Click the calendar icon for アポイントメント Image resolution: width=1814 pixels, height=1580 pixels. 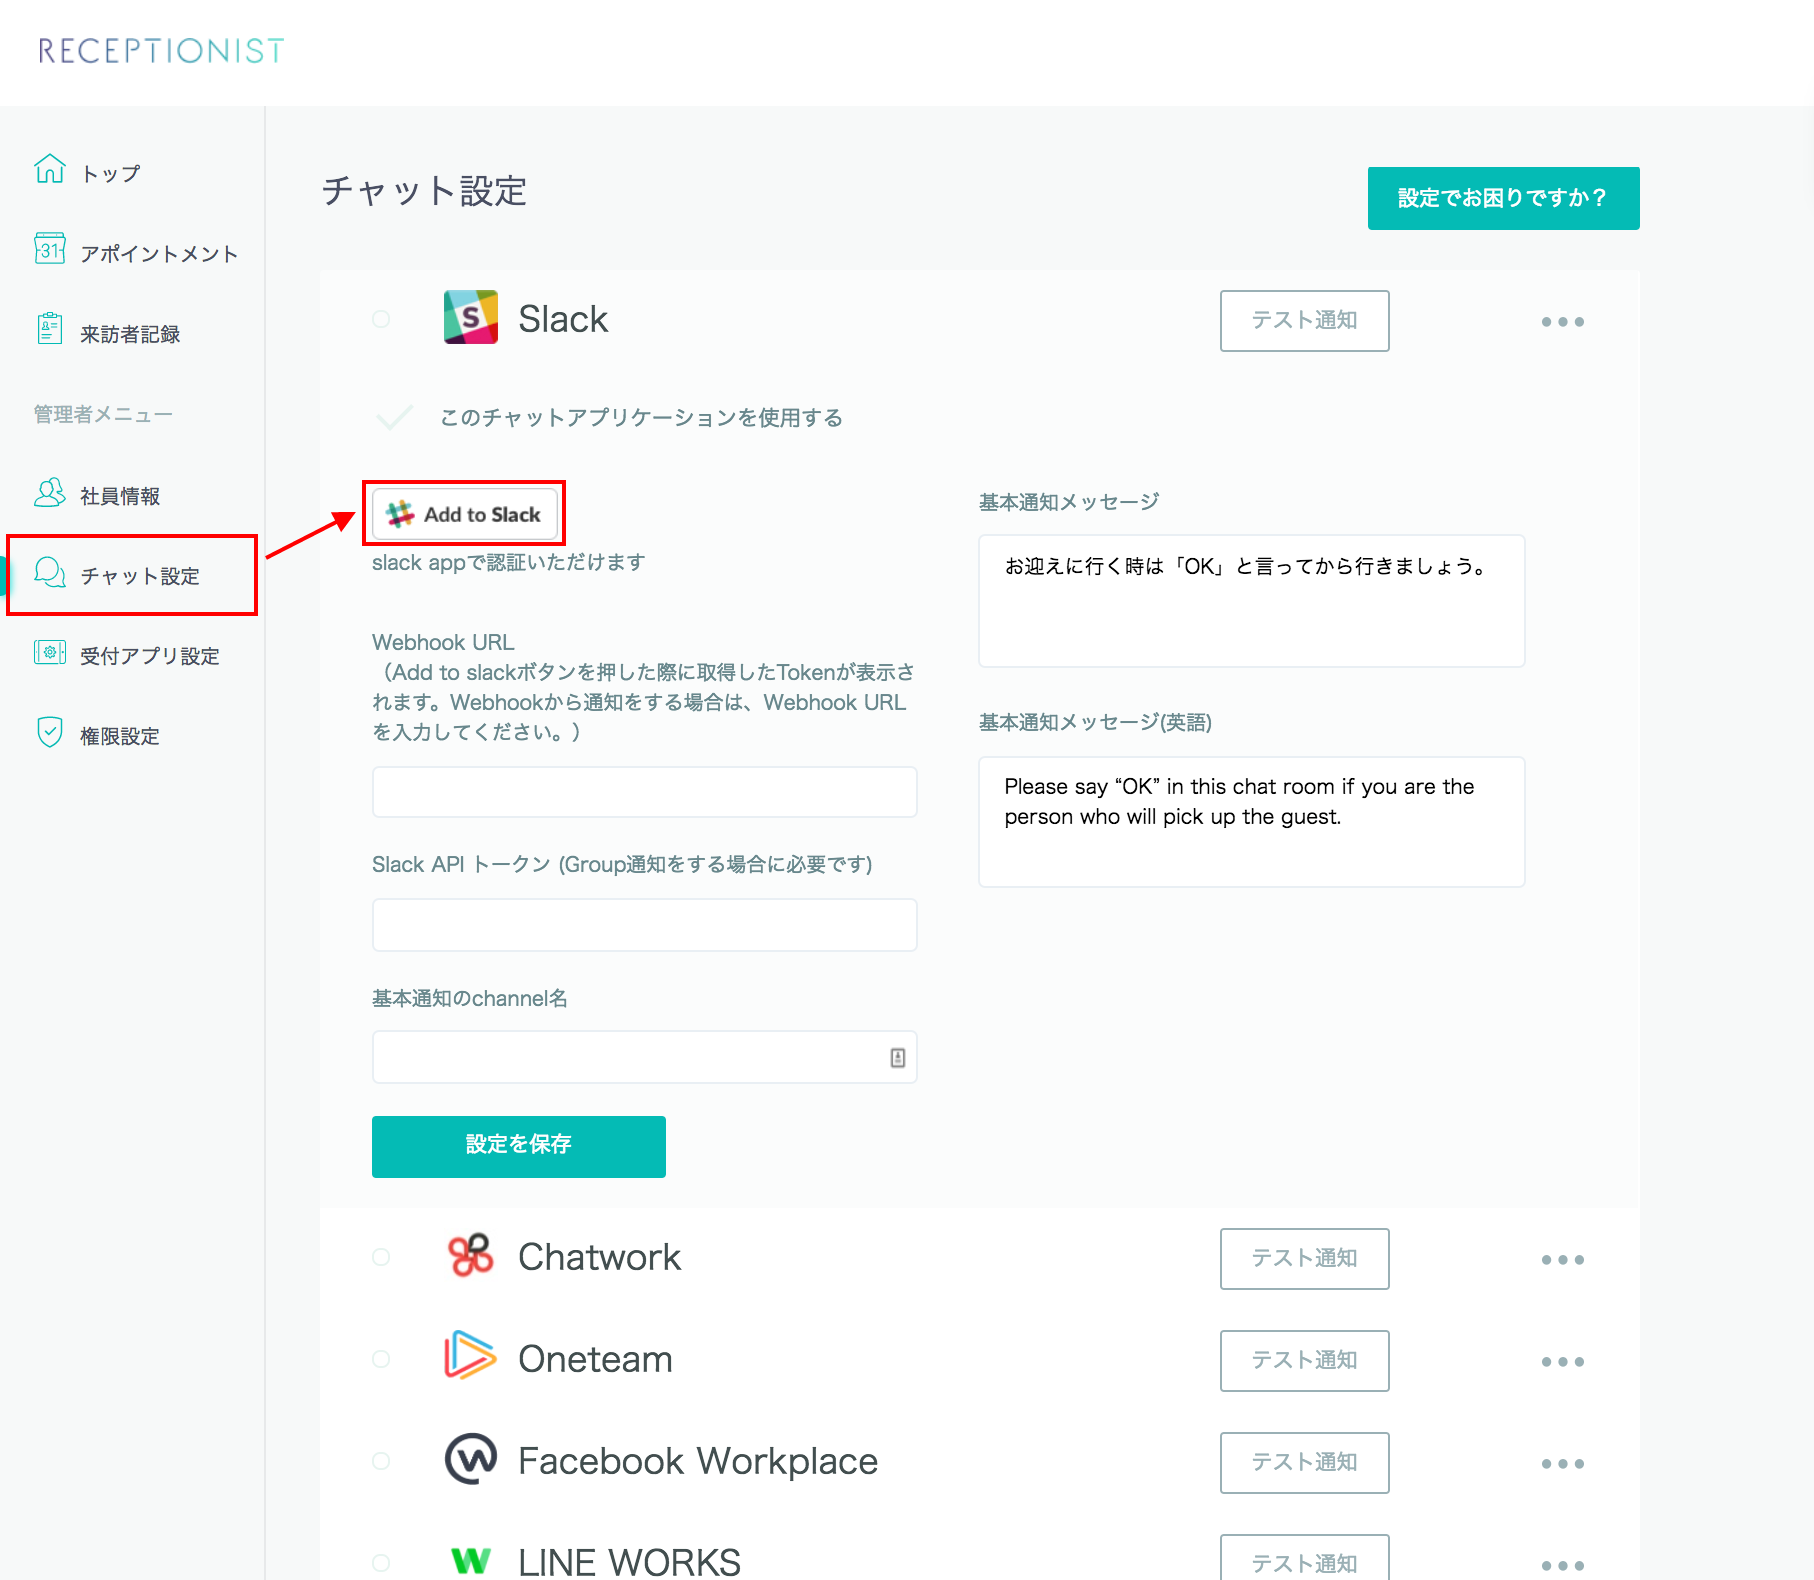coord(49,249)
